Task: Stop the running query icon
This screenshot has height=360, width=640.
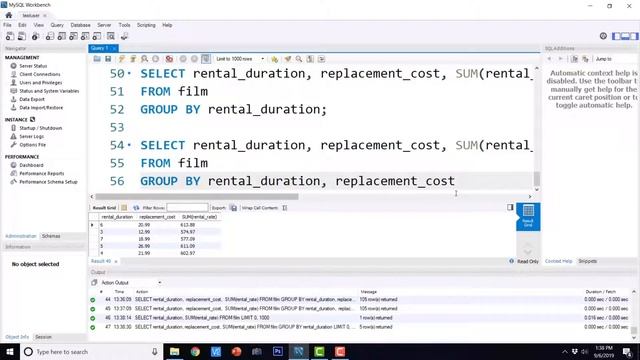Action: coord(156,59)
